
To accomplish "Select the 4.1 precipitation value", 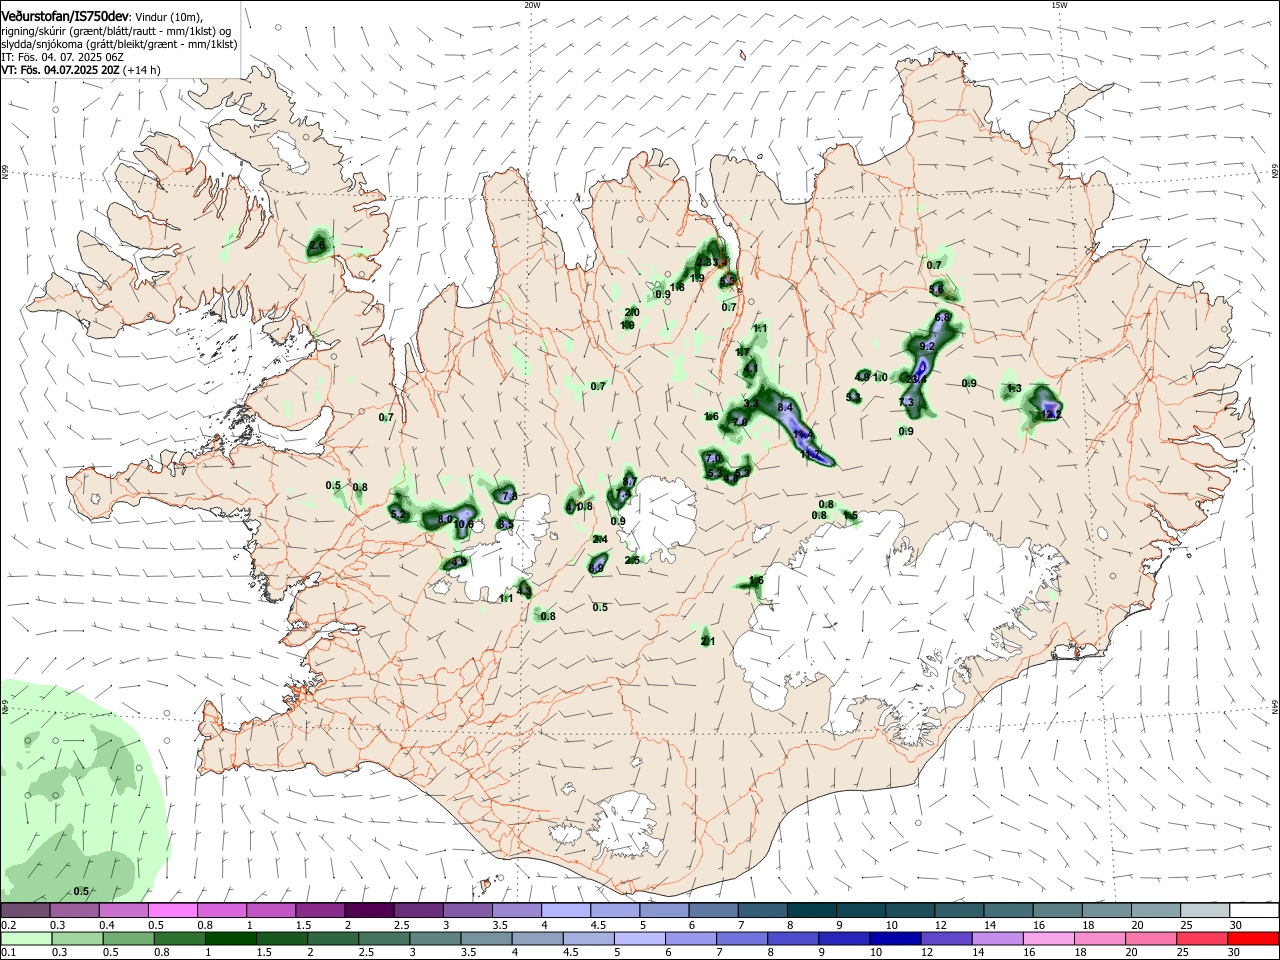I will 751,369.
